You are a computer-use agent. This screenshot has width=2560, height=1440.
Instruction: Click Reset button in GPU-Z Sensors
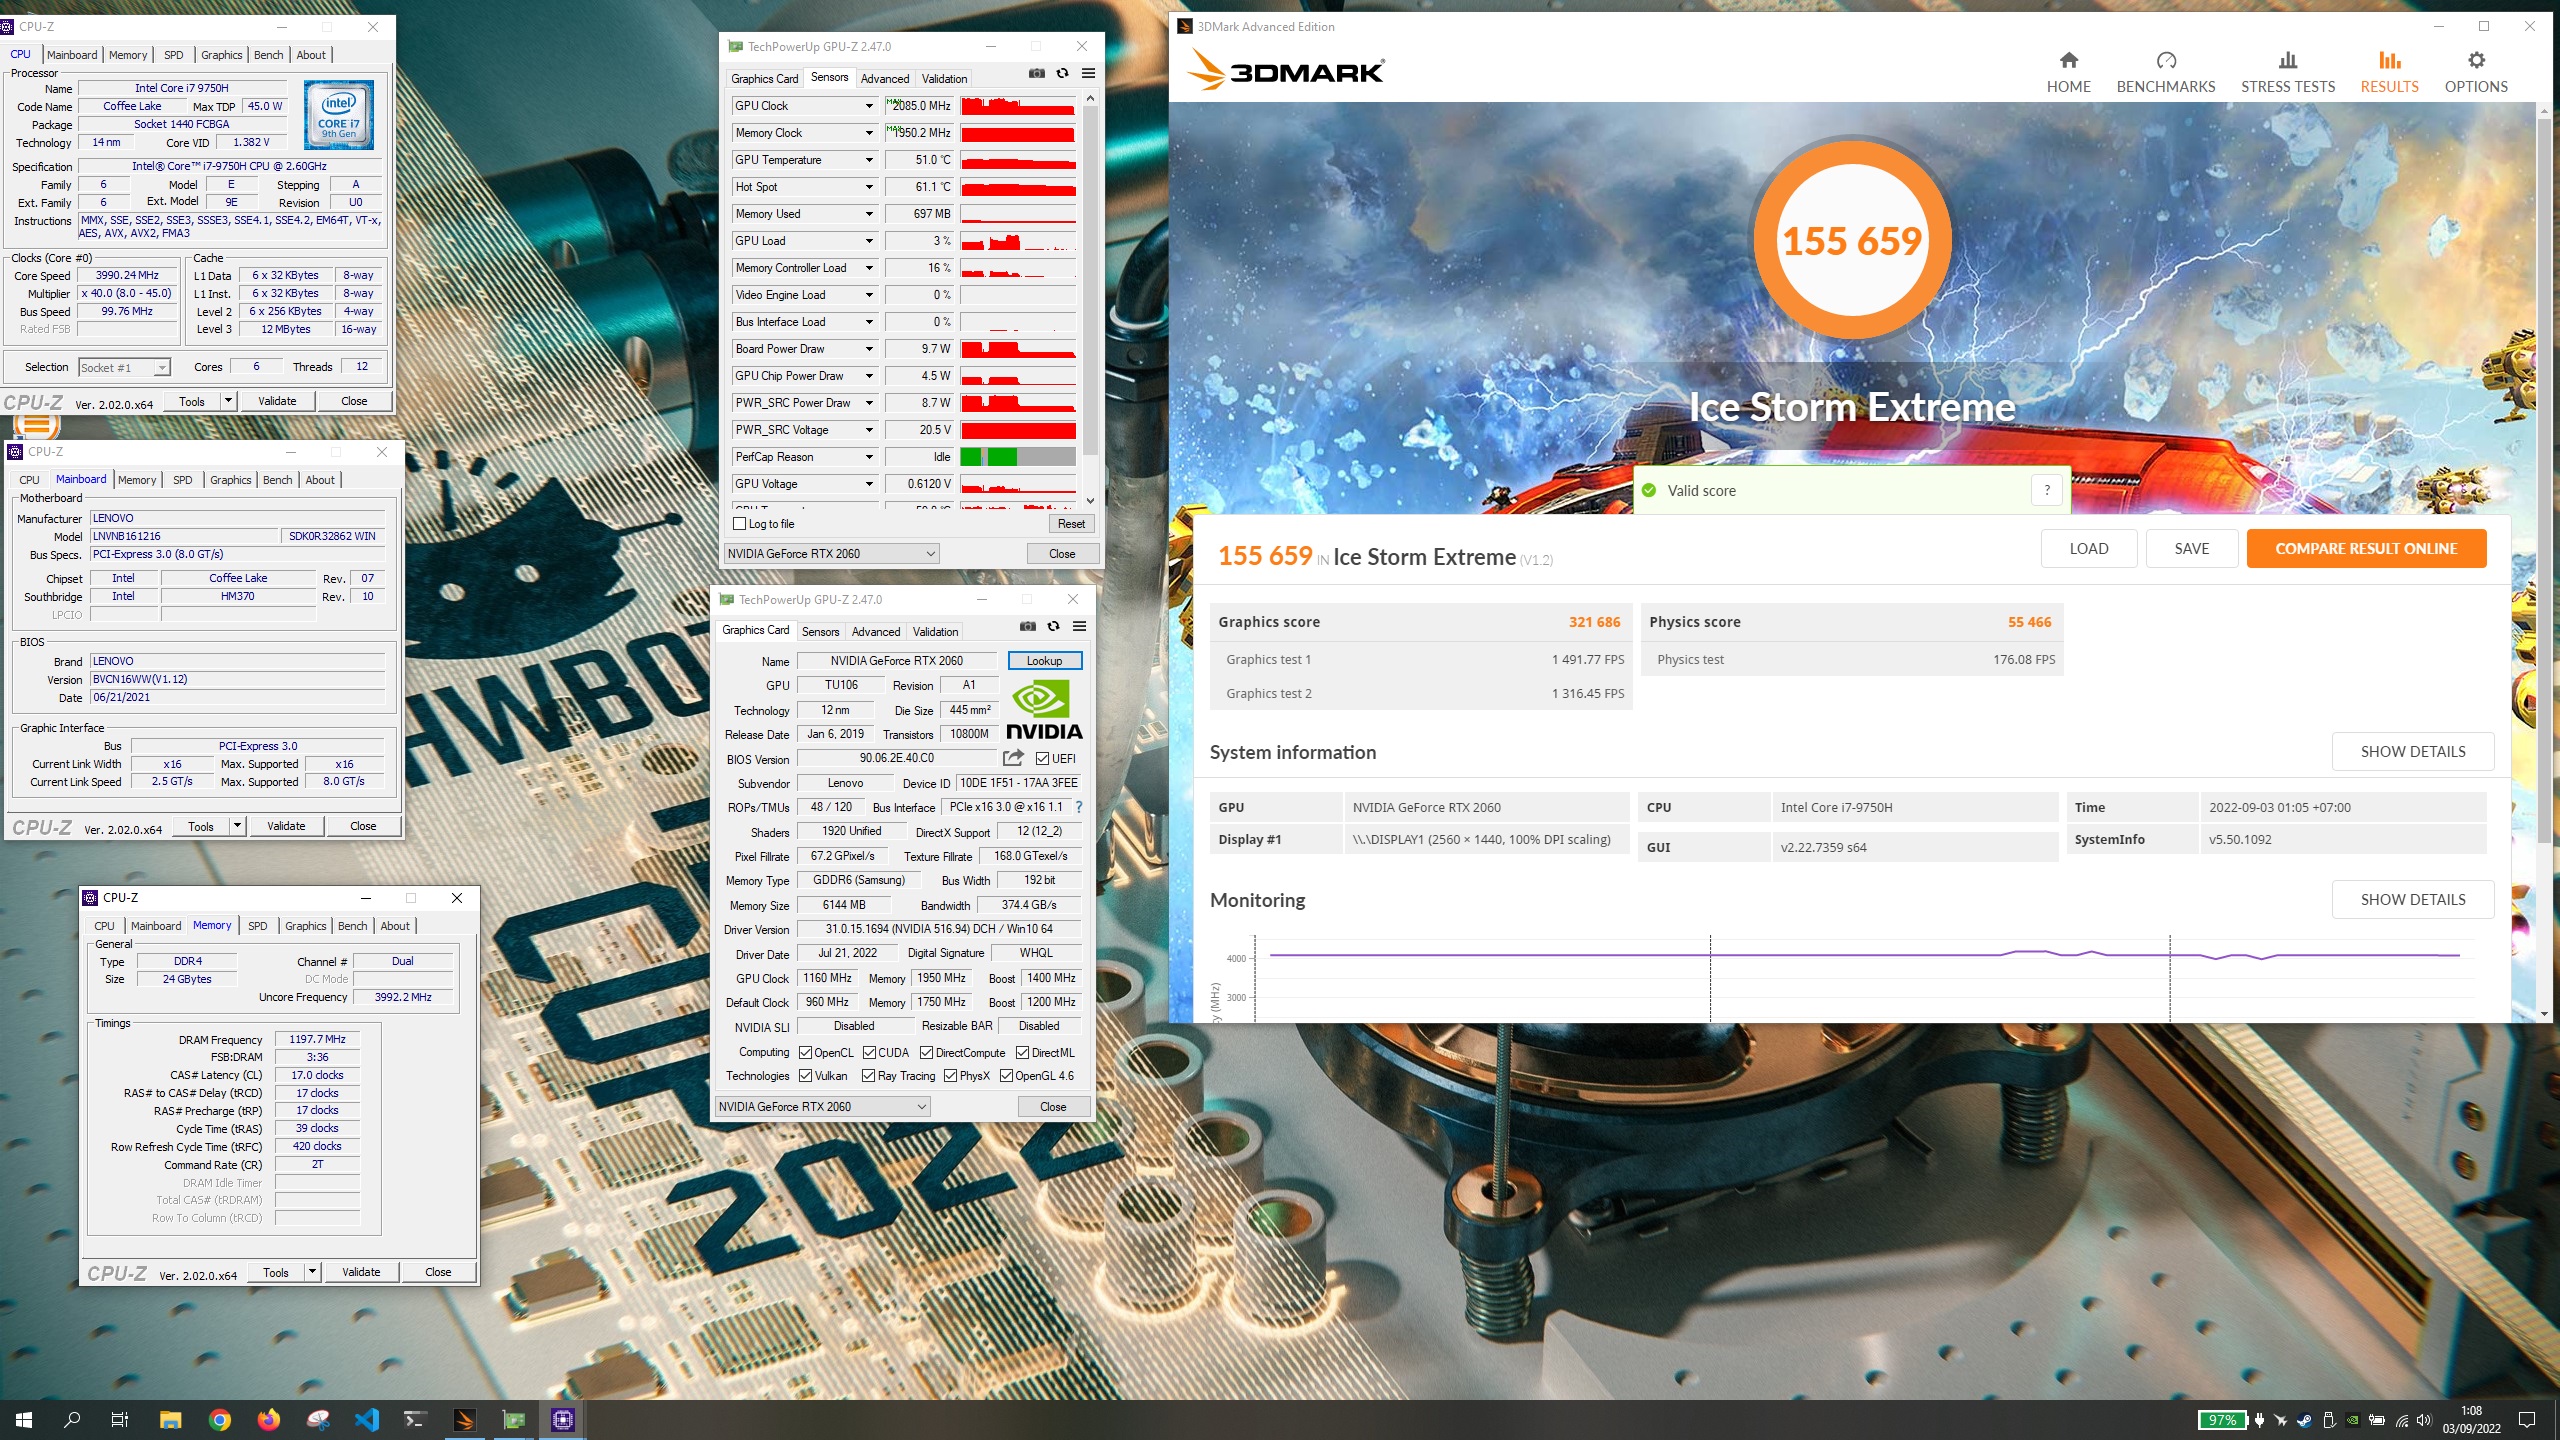[1071, 524]
